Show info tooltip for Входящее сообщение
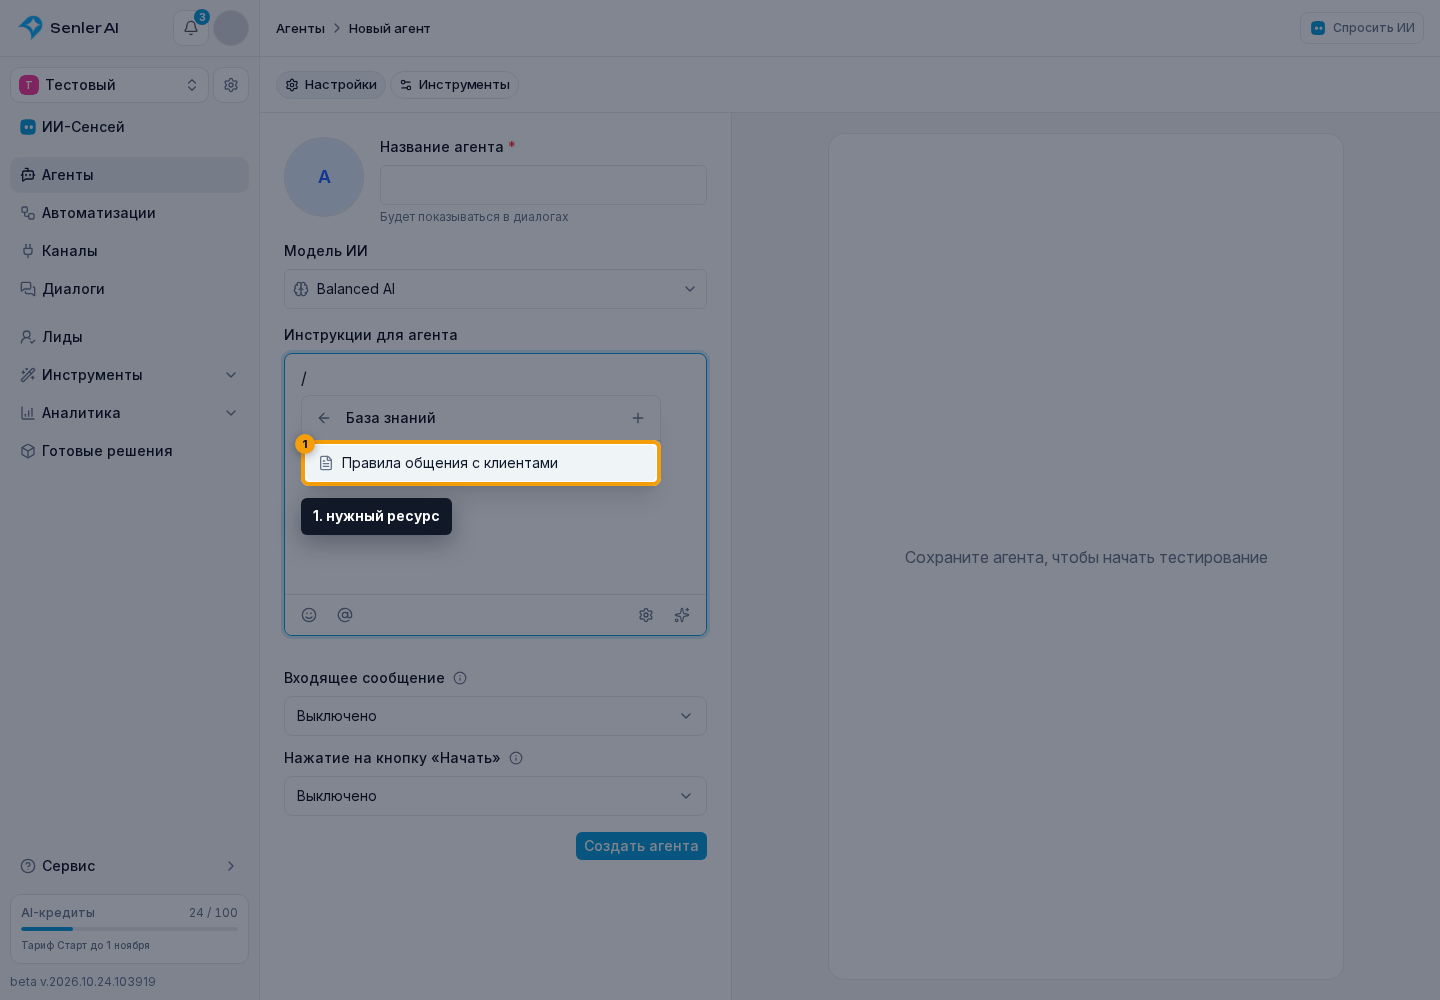 coord(460,678)
